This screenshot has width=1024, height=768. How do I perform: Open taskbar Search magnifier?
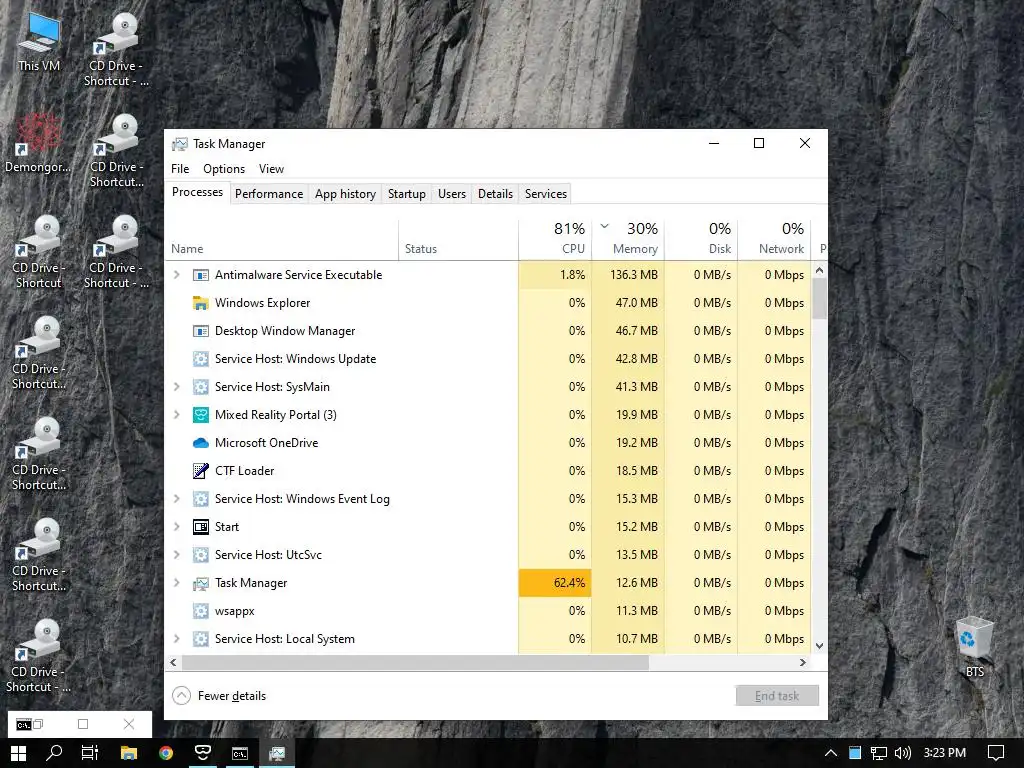click(x=54, y=753)
